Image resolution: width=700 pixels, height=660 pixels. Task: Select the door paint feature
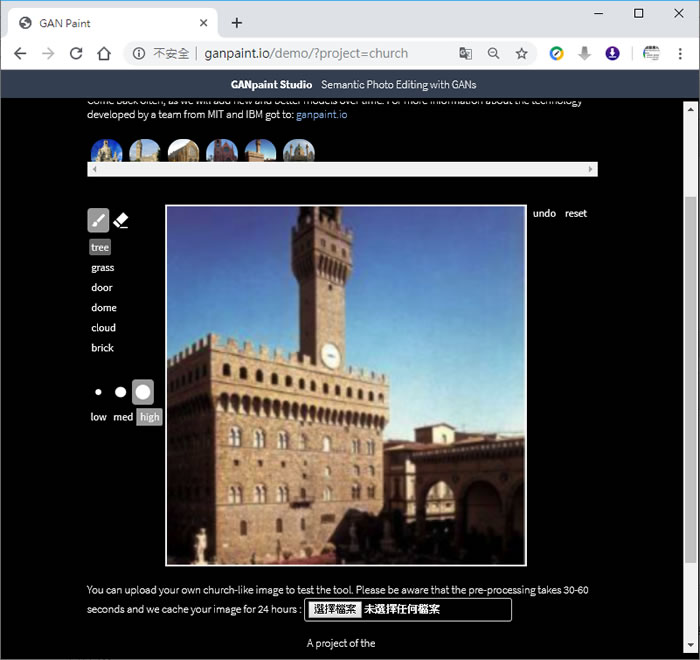(x=102, y=288)
